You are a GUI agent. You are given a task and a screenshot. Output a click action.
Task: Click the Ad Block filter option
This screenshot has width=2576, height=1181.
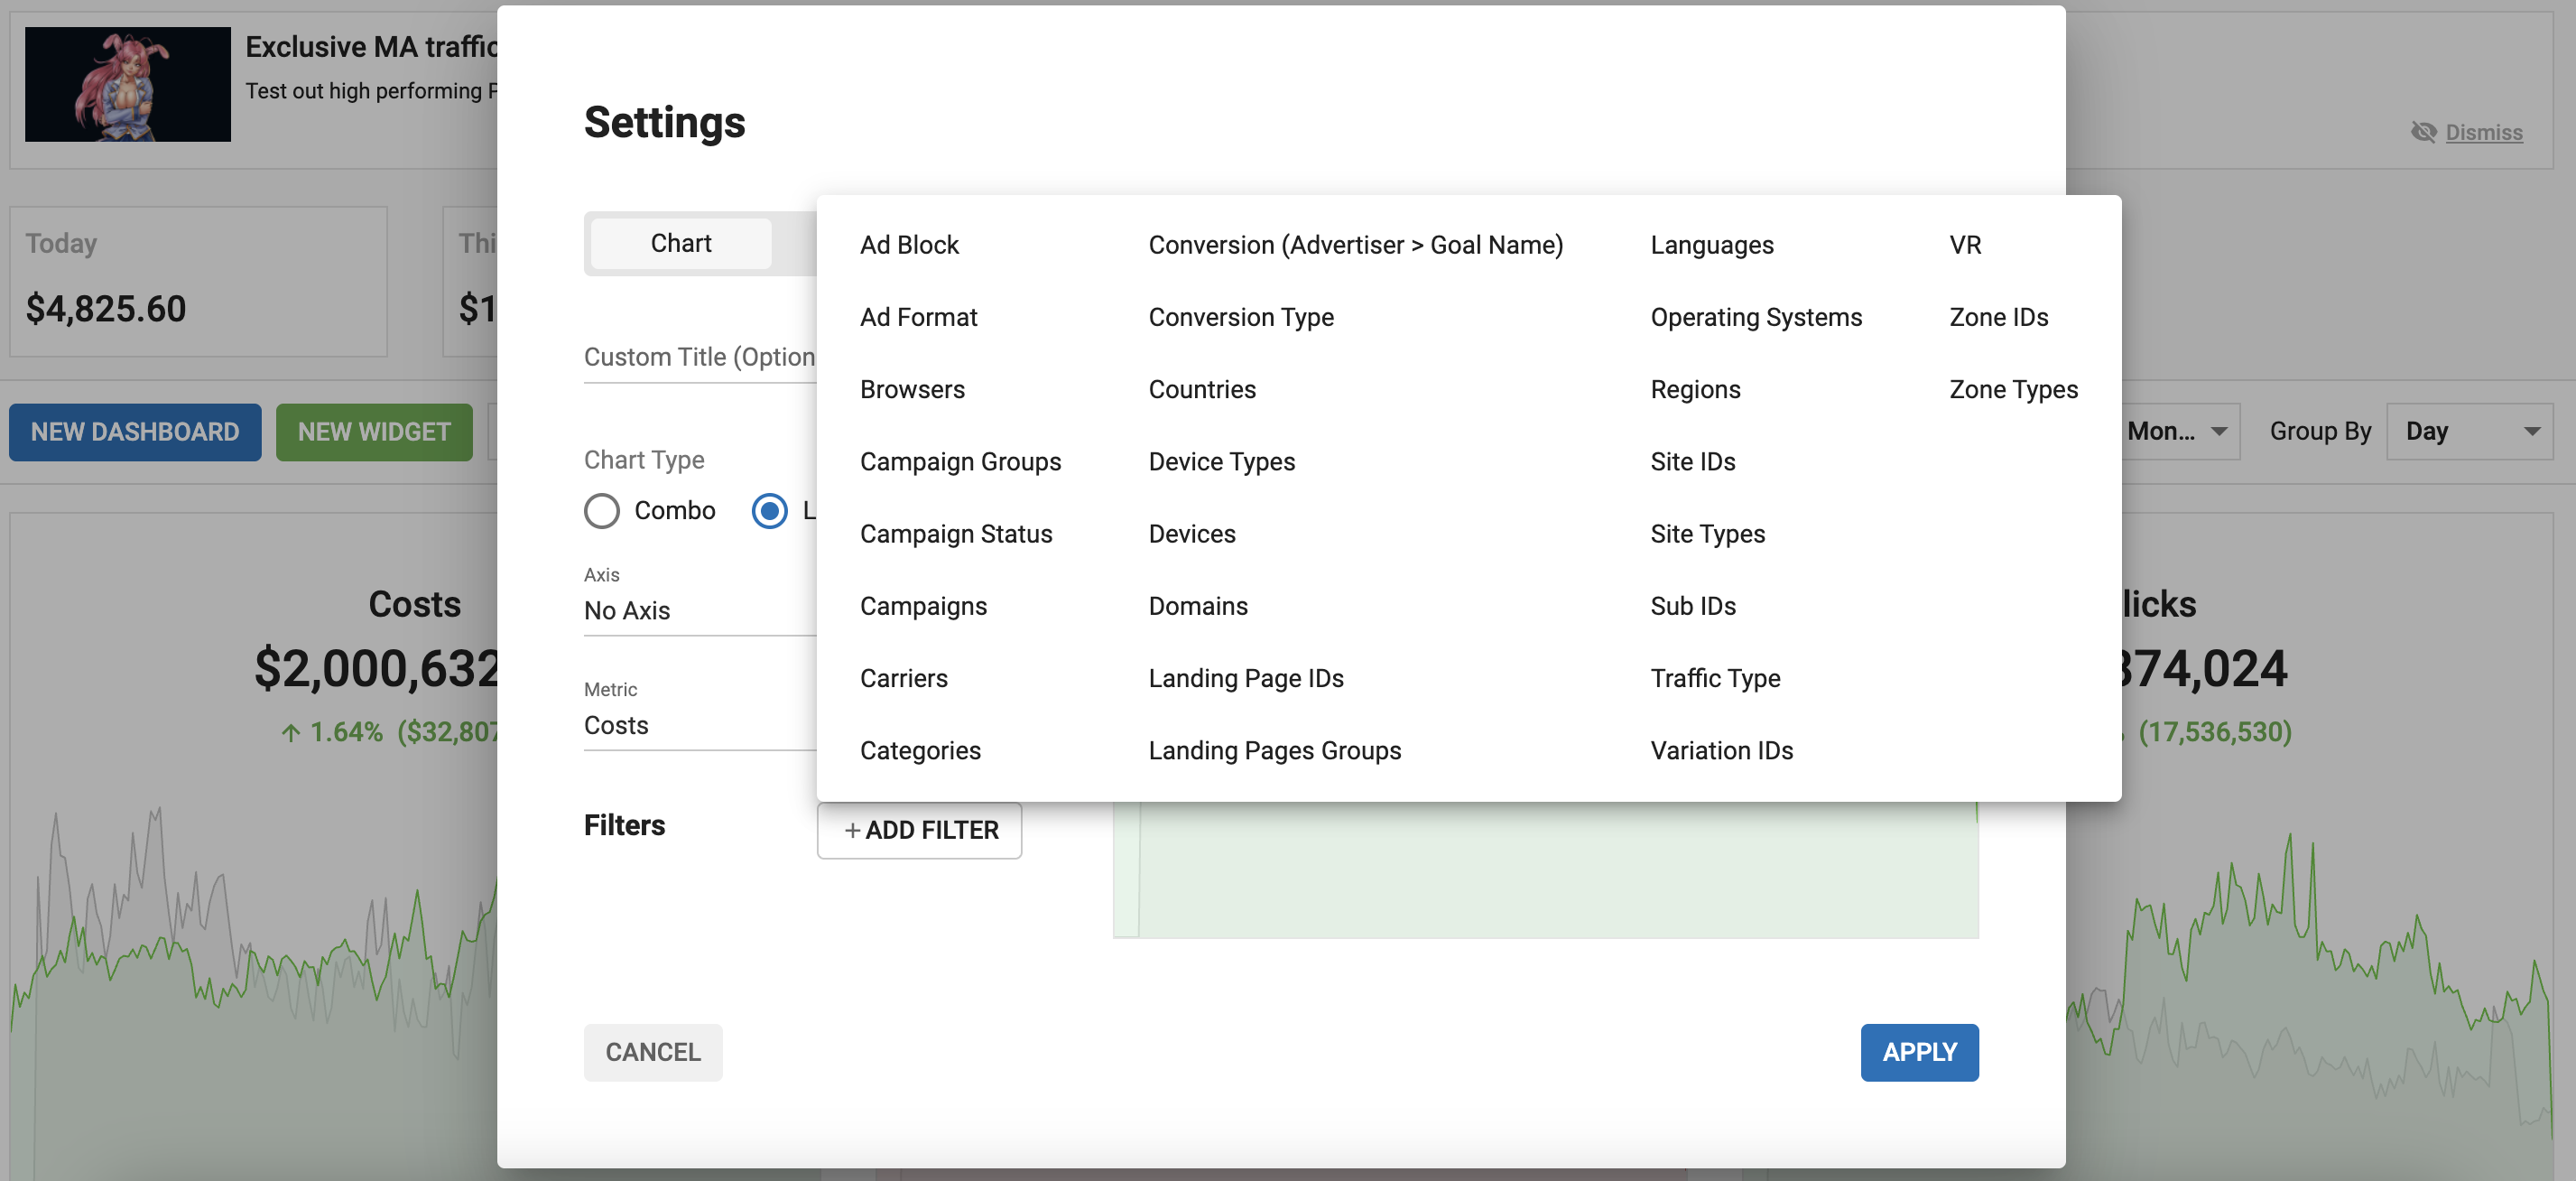[x=909, y=243]
